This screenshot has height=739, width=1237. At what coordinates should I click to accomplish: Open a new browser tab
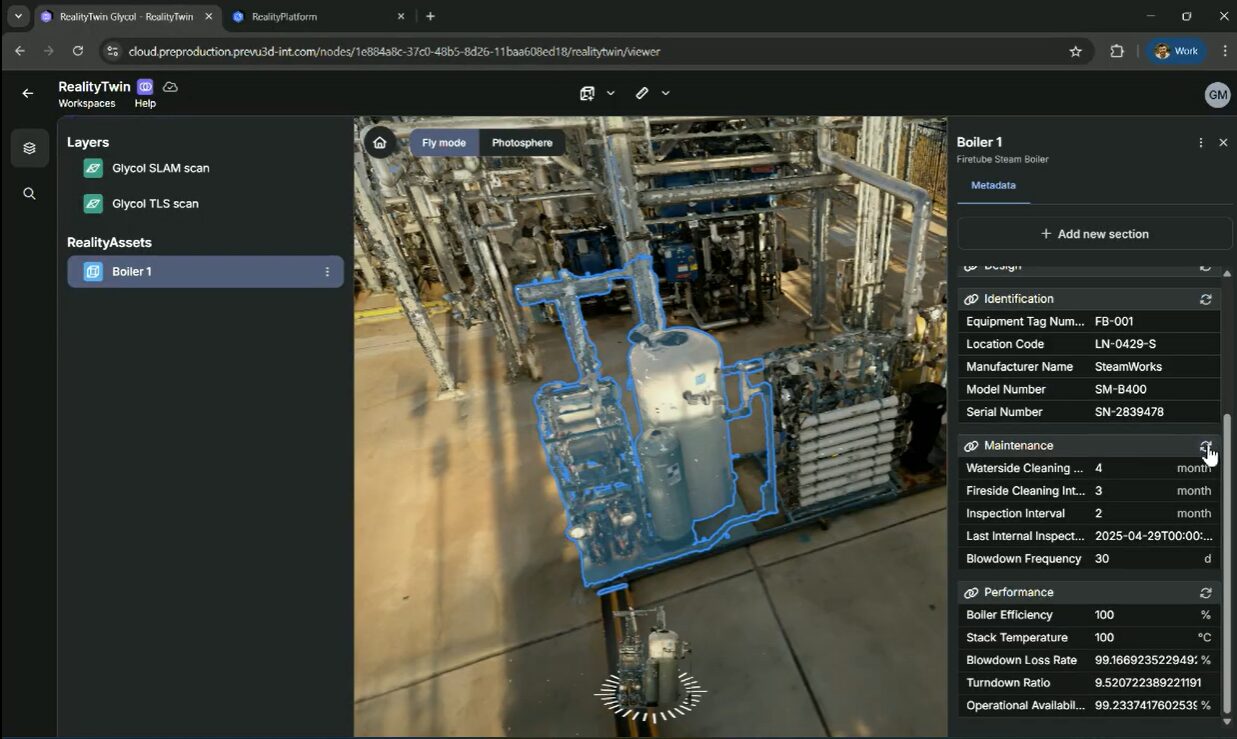click(430, 16)
